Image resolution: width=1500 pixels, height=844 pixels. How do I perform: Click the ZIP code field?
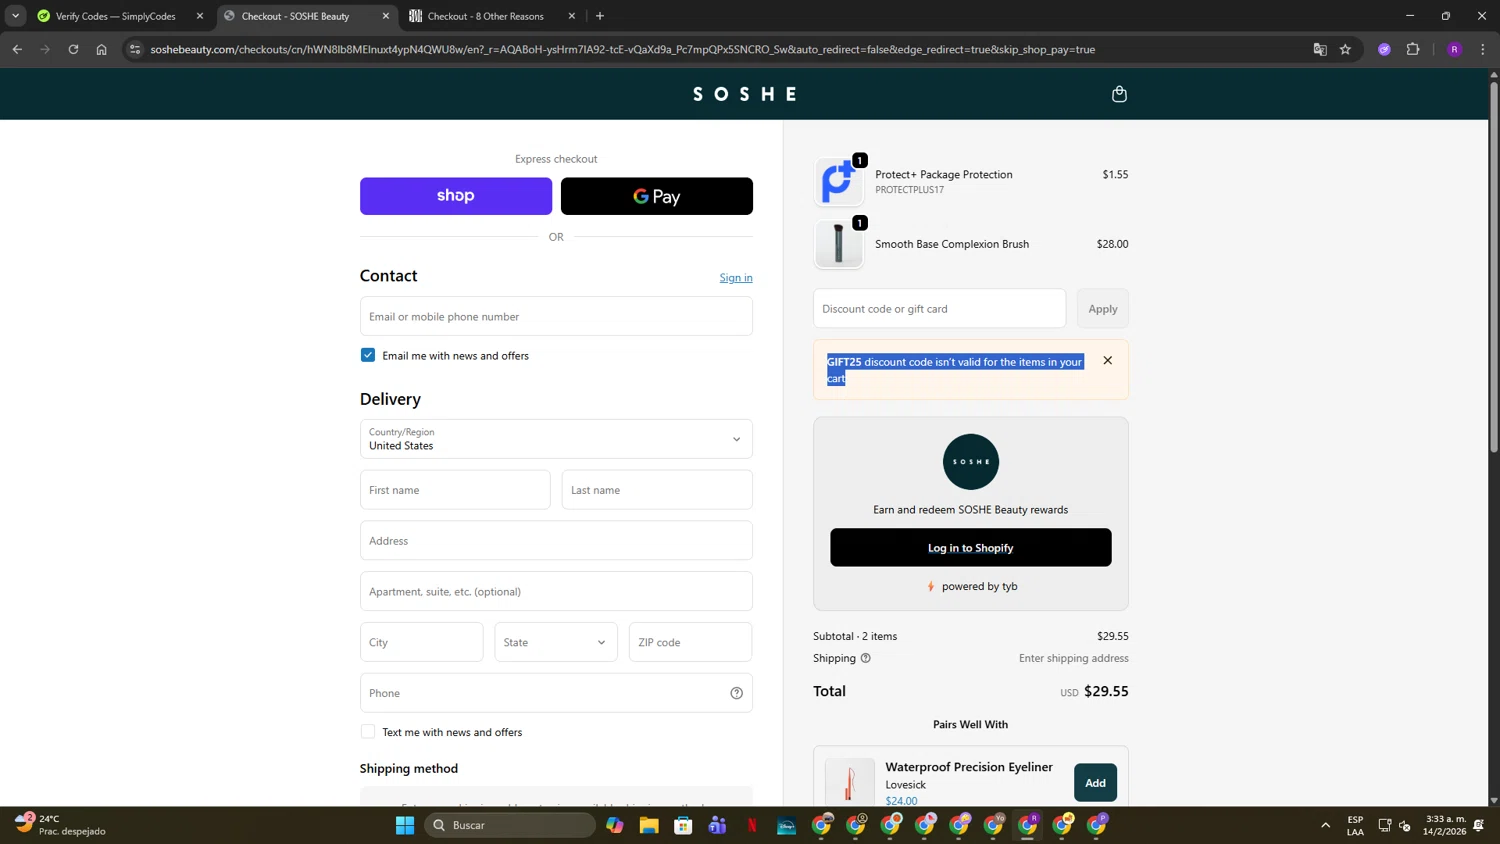(690, 642)
